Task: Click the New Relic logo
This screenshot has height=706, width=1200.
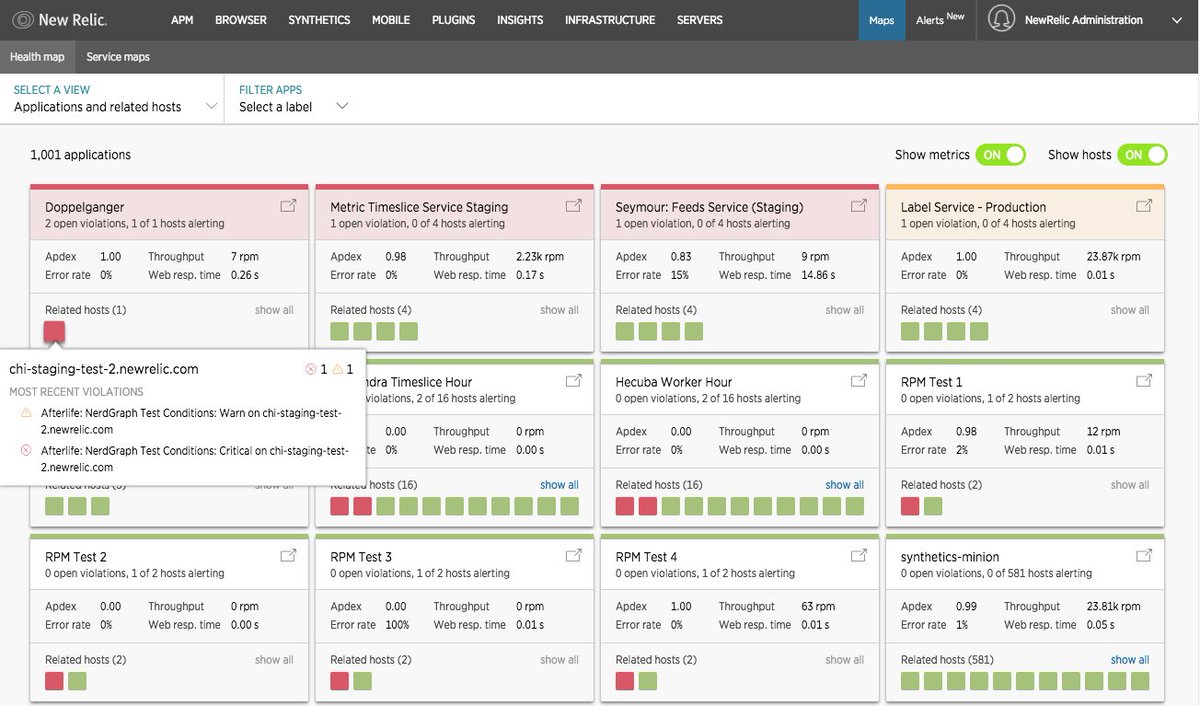Action: coord(60,19)
